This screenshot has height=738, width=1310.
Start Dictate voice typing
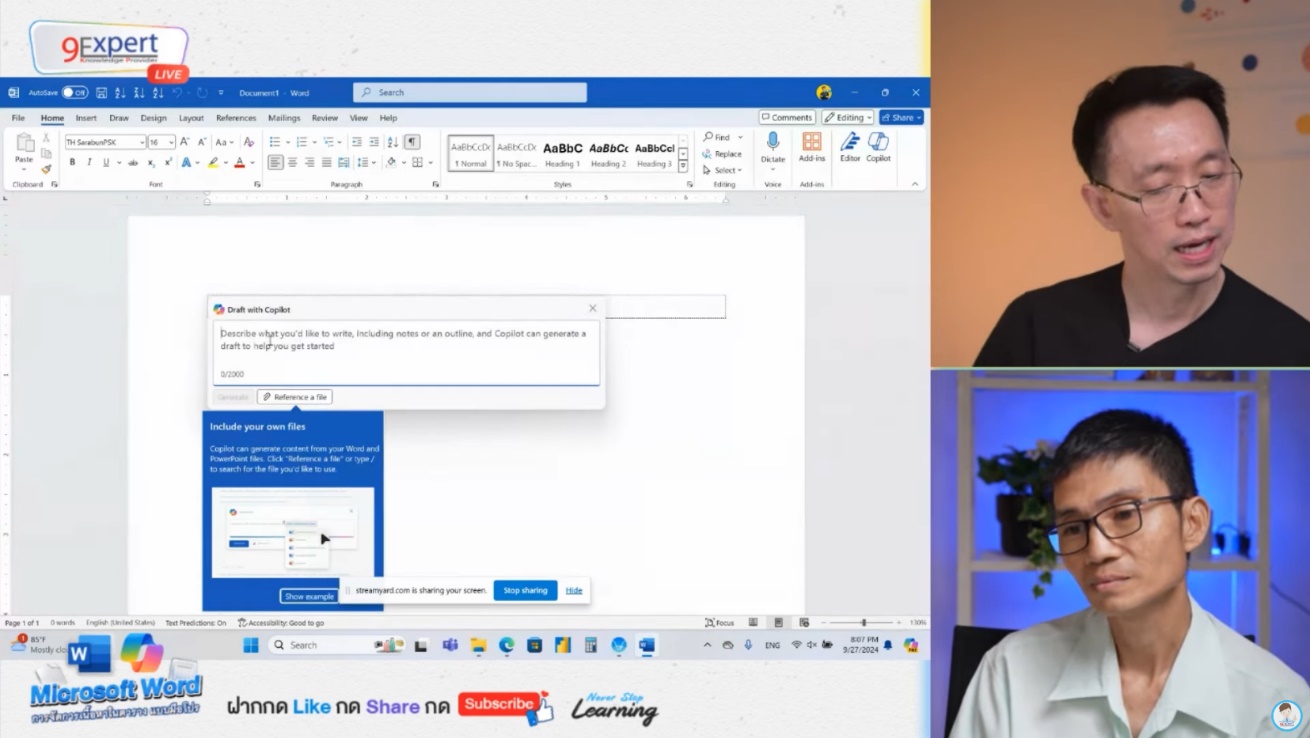(x=771, y=148)
